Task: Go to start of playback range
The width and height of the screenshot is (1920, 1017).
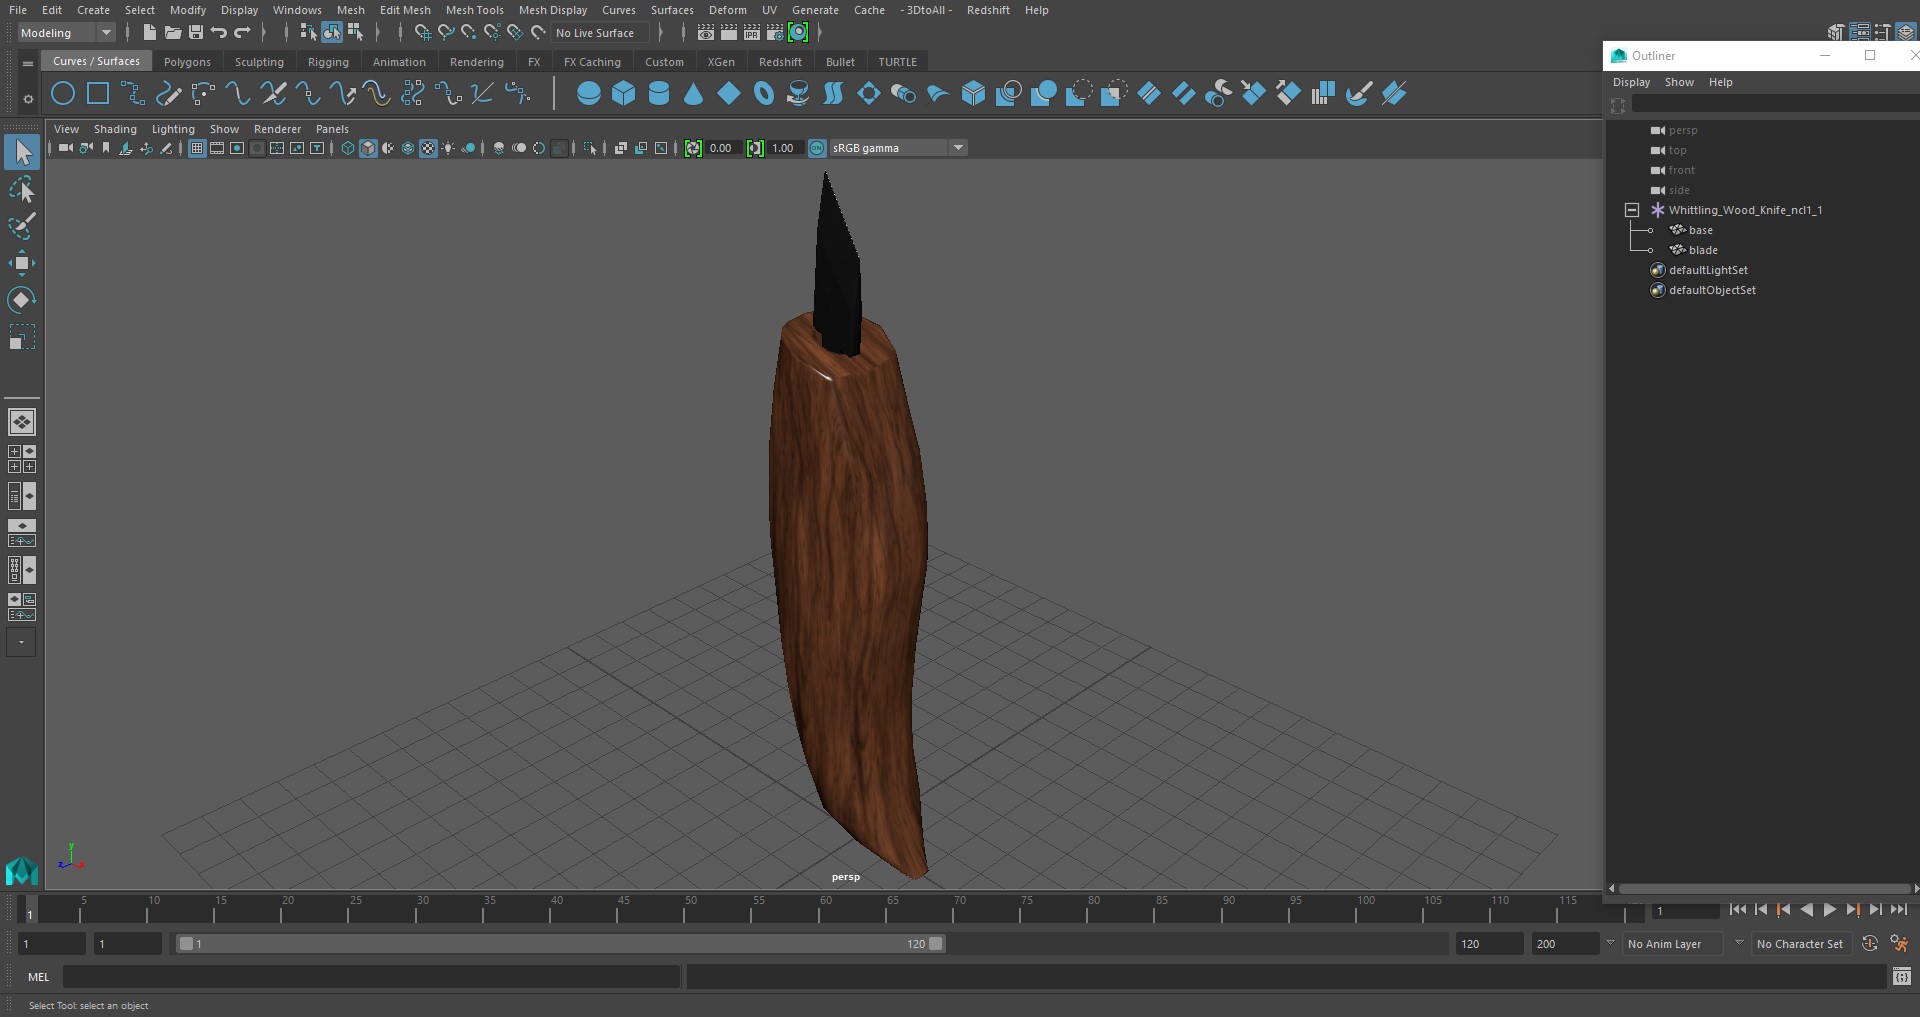Action: tap(1737, 910)
